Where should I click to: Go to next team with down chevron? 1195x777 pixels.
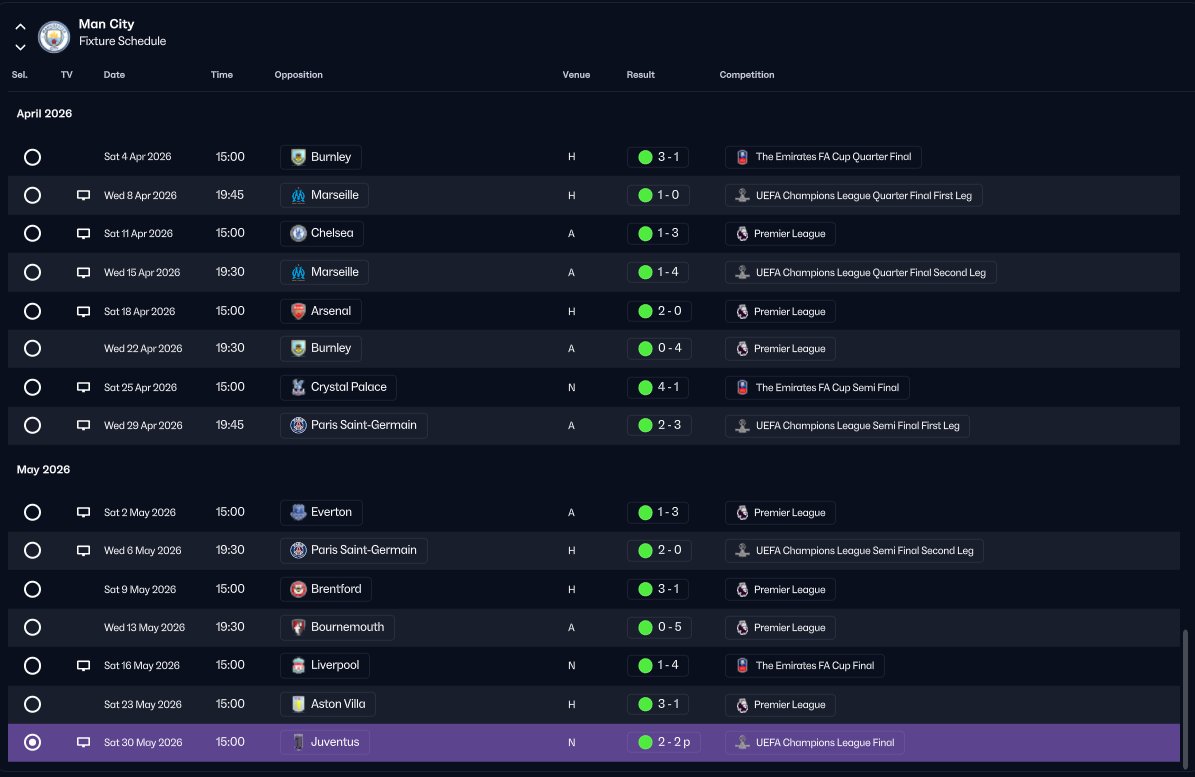(x=21, y=47)
